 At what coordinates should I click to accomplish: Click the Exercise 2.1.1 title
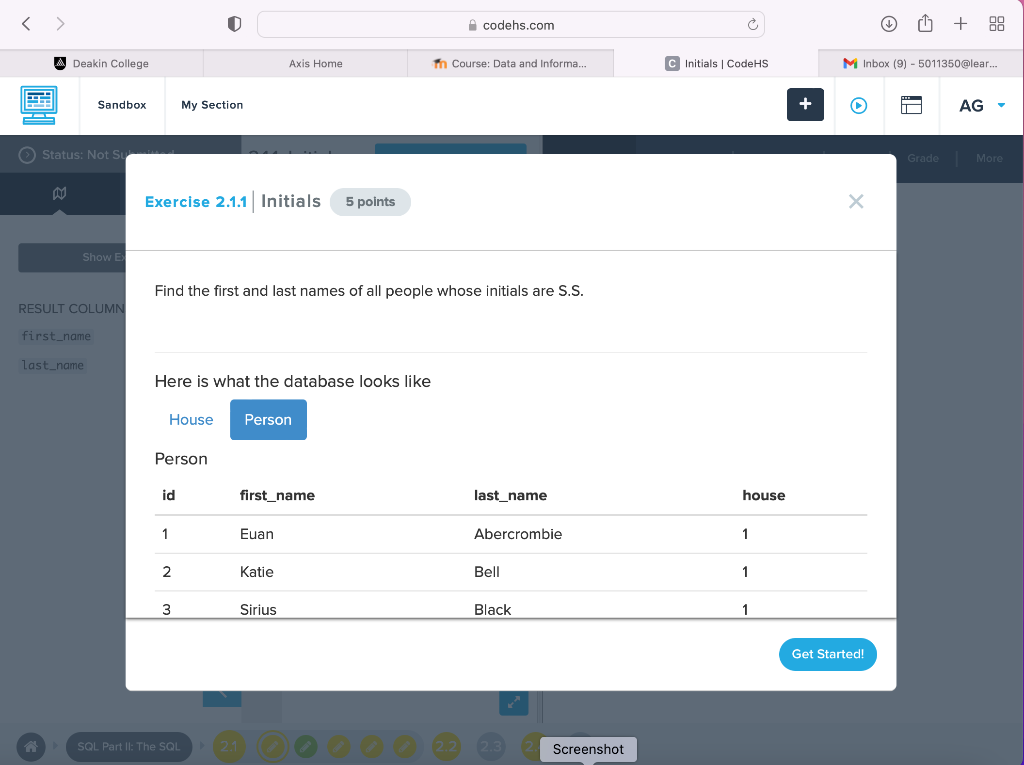click(196, 202)
